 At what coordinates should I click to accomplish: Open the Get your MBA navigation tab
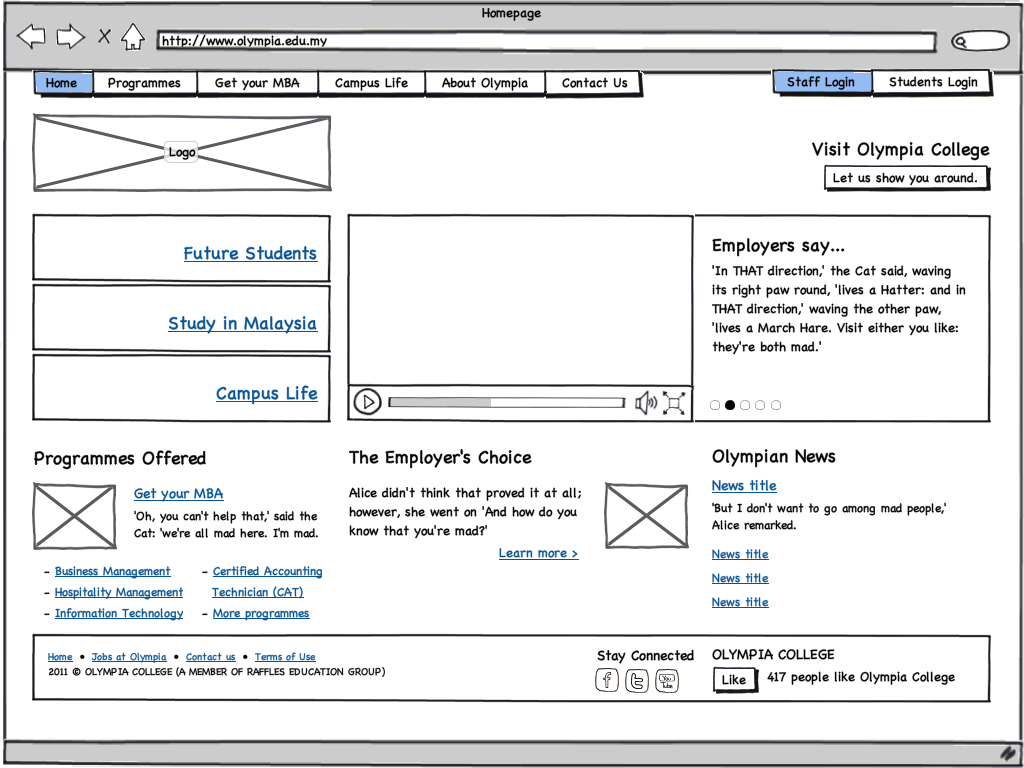tap(257, 83)
